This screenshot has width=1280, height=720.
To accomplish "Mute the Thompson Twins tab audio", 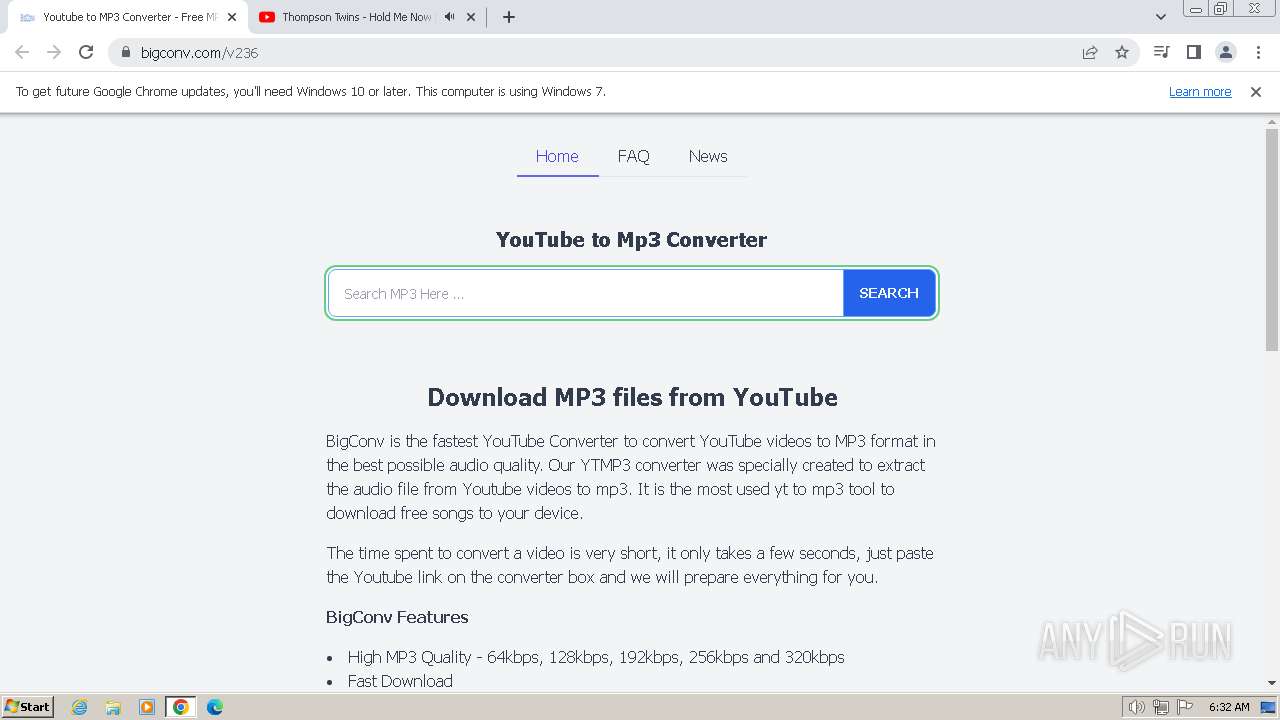I will [449, 17].
